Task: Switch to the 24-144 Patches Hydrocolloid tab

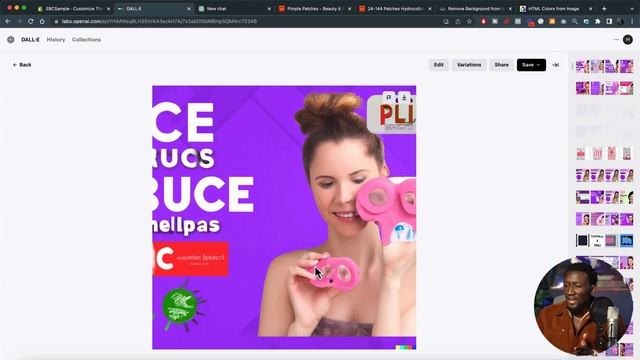Action: click(x=395, y=9)
